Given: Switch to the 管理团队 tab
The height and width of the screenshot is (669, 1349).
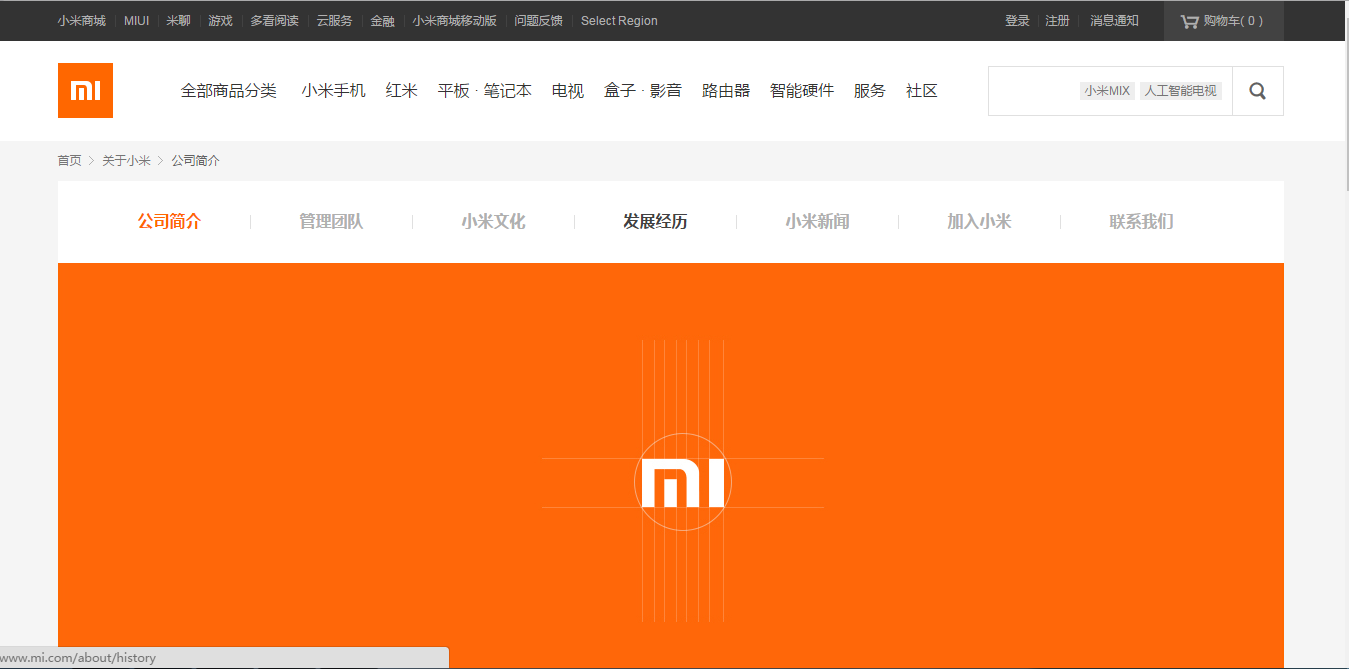Looking at the screenshot, I should pyautogui.click(x=331, y=222).
